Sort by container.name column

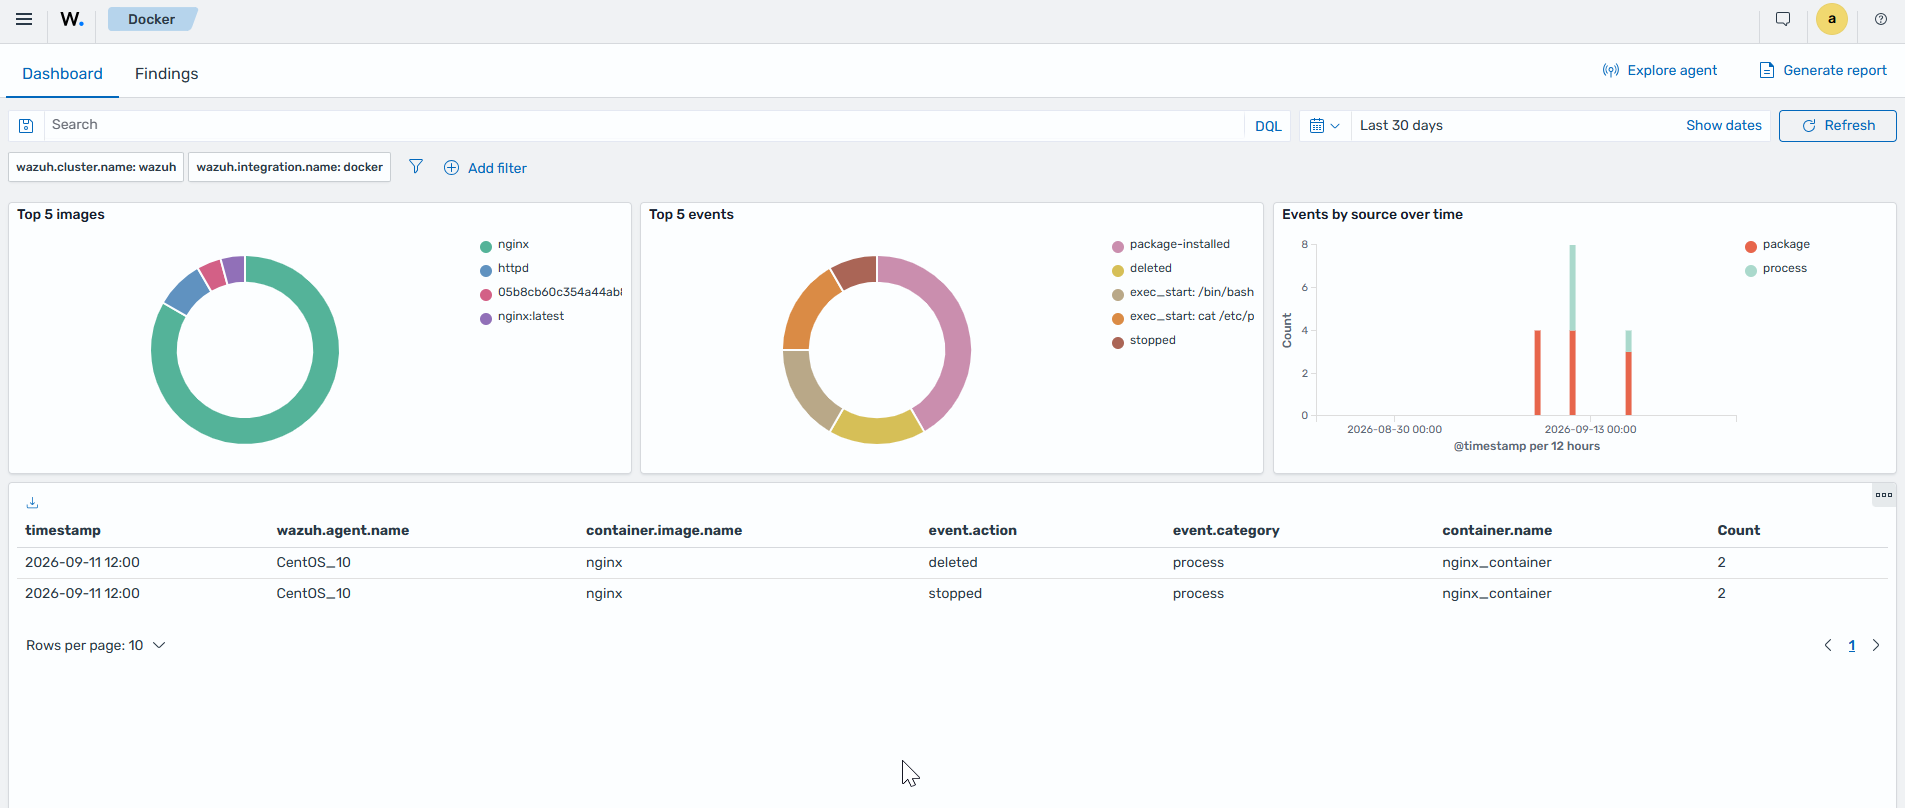1497,530
